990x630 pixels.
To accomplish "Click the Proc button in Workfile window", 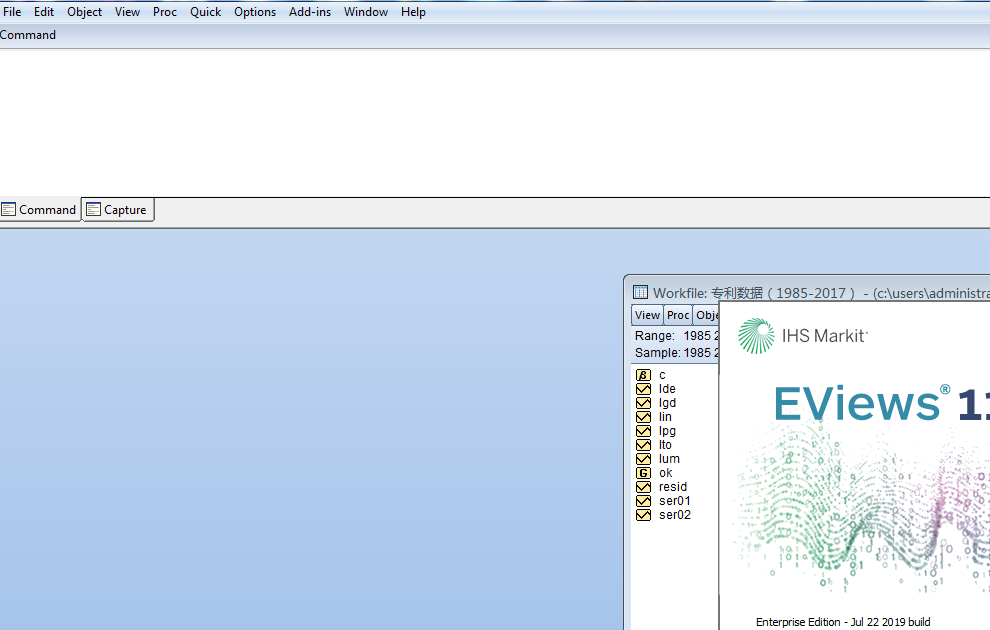I will tap(678, 315).
